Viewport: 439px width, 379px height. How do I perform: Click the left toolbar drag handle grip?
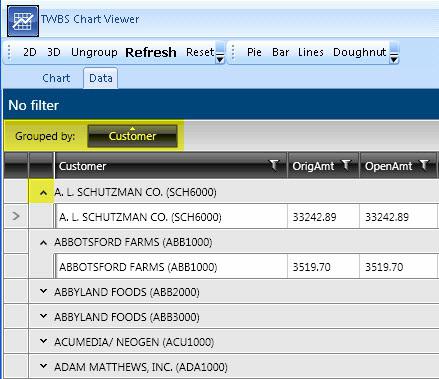click(9, 53)
